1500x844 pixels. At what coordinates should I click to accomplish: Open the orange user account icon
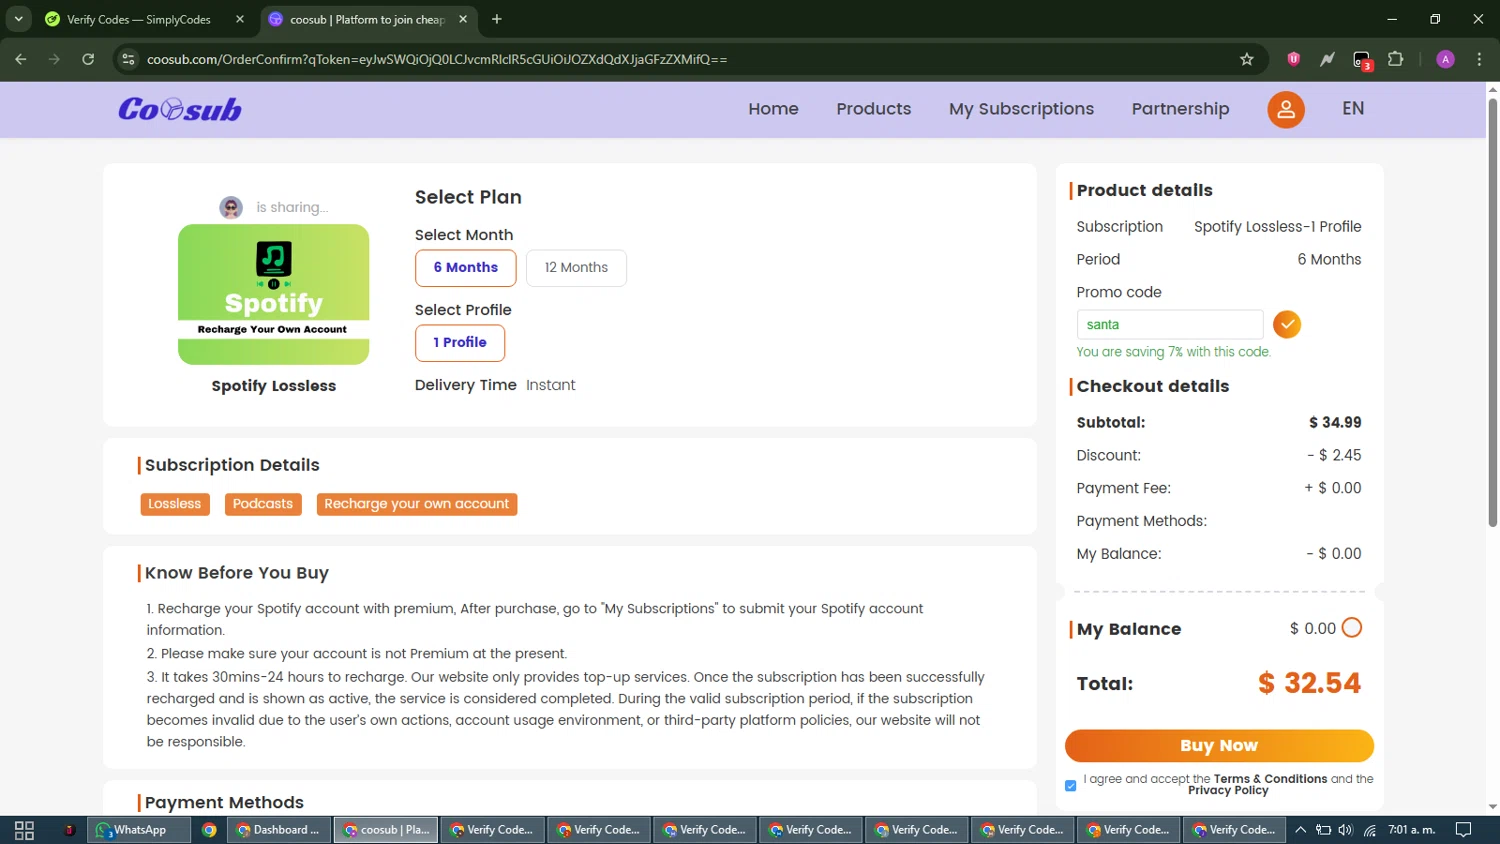tap(1286, 110)
